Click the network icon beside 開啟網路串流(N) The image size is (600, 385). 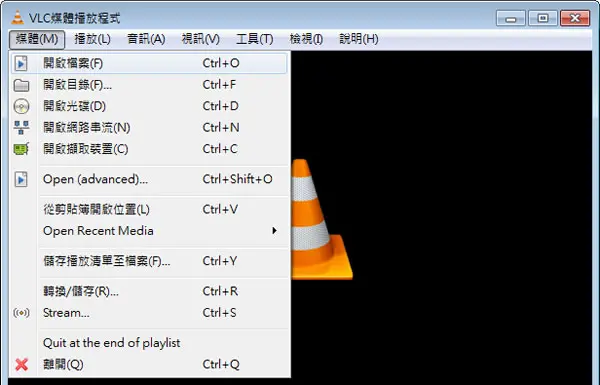point(21,127)
